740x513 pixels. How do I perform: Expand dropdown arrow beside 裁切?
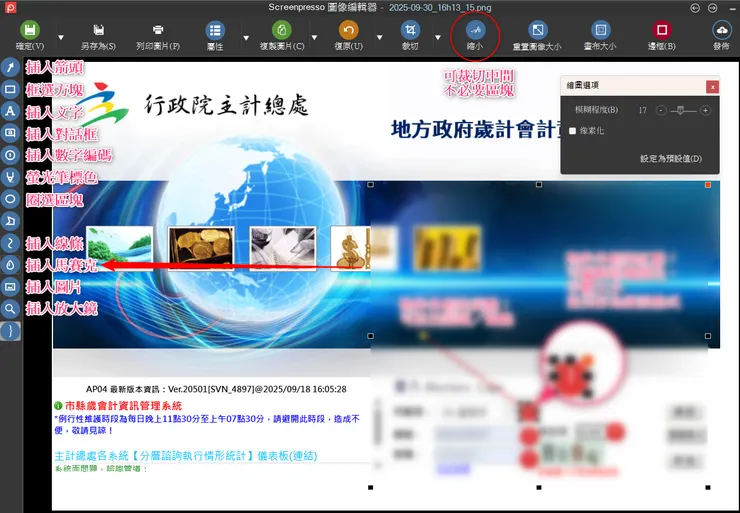point(438,37)
